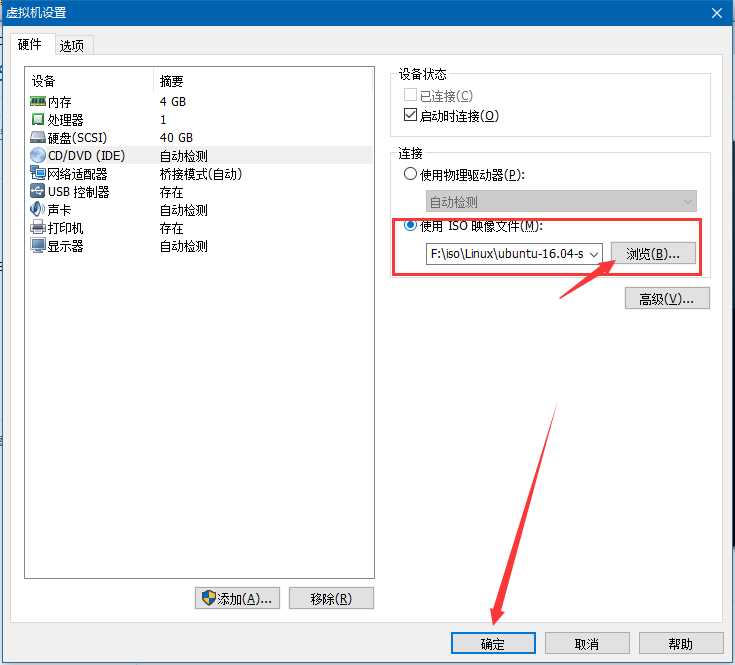Screen dimensions: 735x665
Task: Select the 显示器 device row
Action: coord(201,246)
